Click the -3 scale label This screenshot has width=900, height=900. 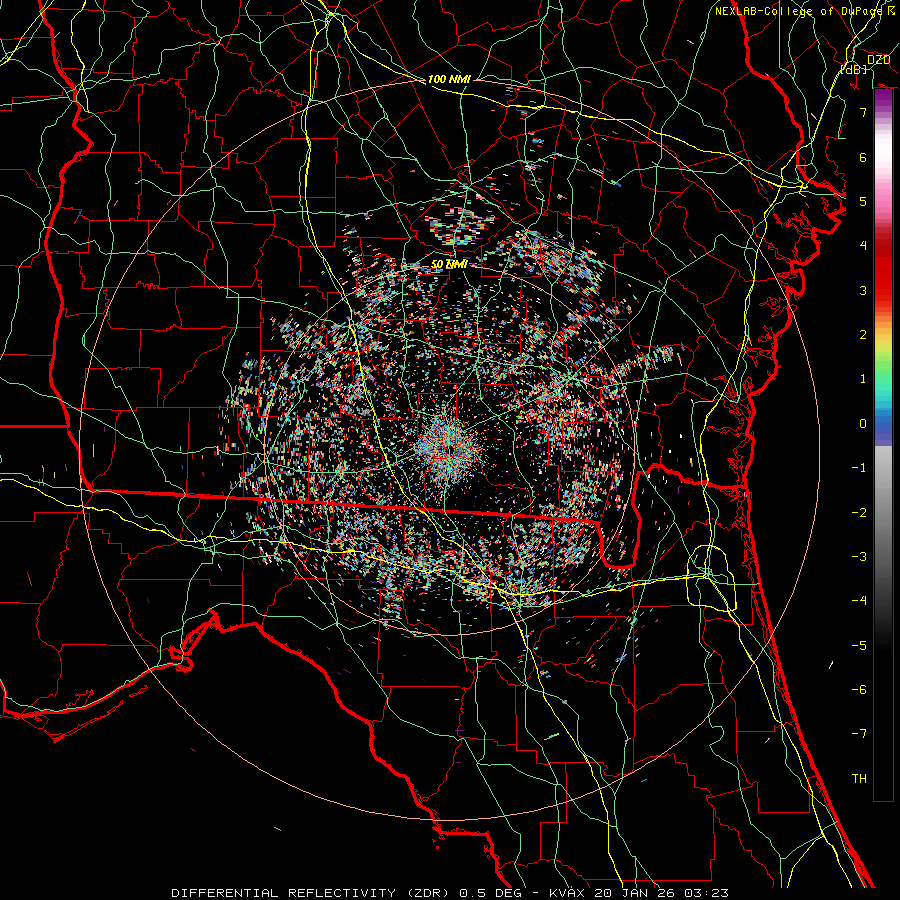tap(859, 557)
